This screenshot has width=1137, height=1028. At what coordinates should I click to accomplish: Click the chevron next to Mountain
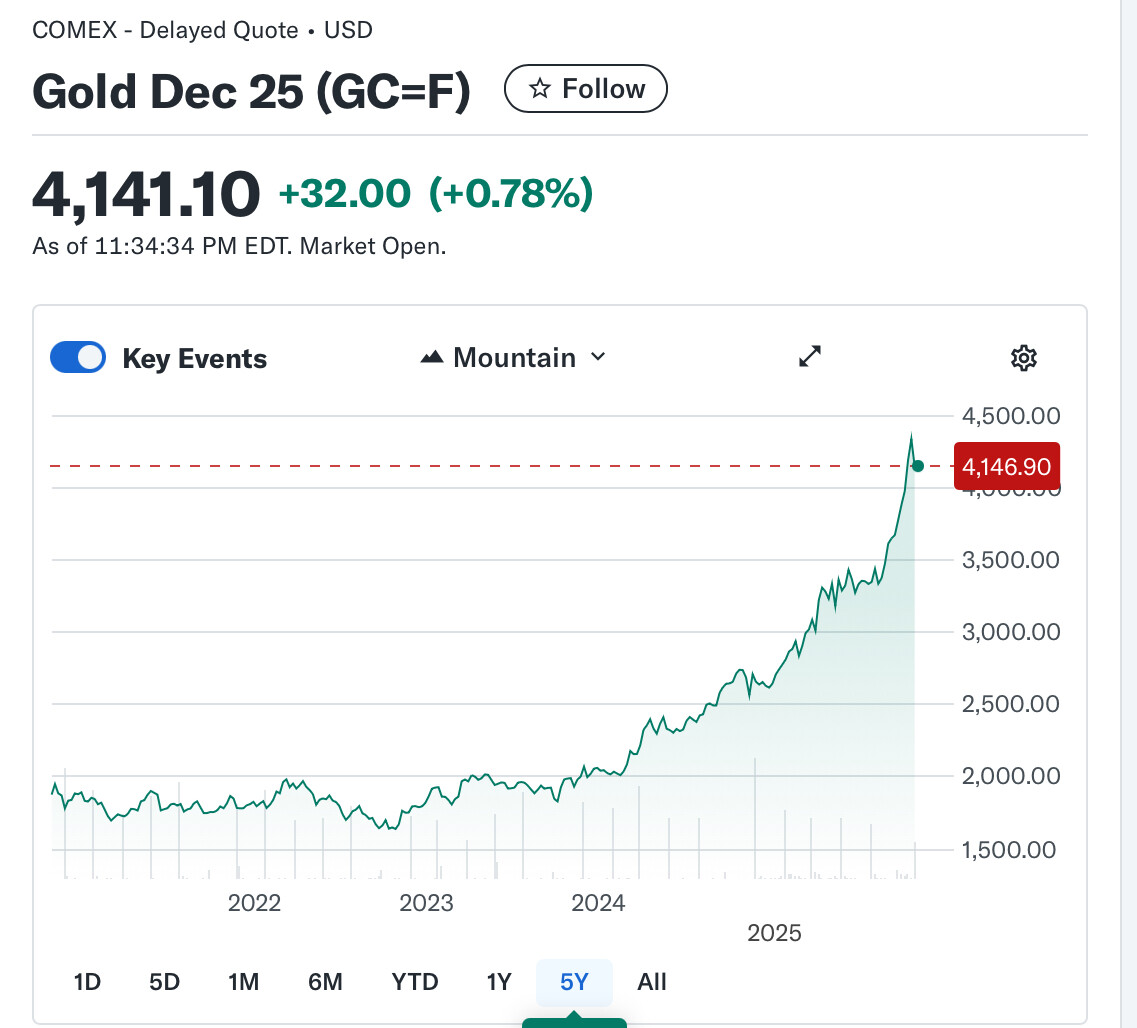[598, 357]
